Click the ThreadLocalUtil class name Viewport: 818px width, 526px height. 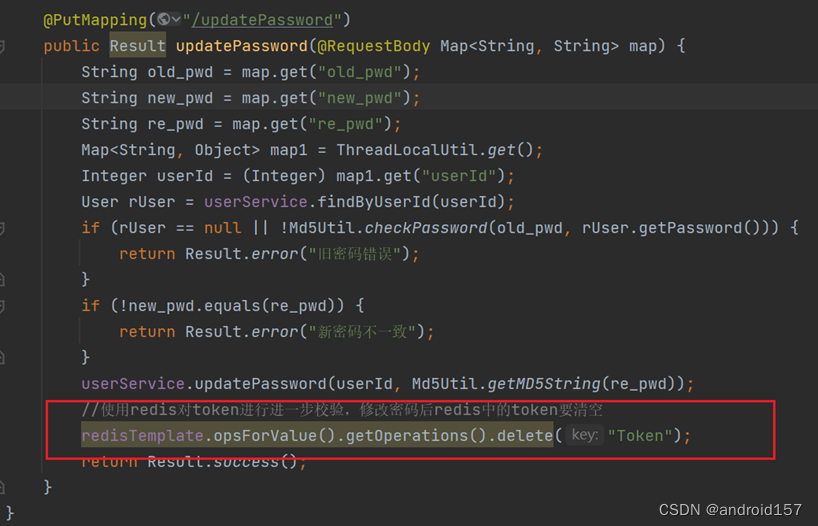pos(407,150)
